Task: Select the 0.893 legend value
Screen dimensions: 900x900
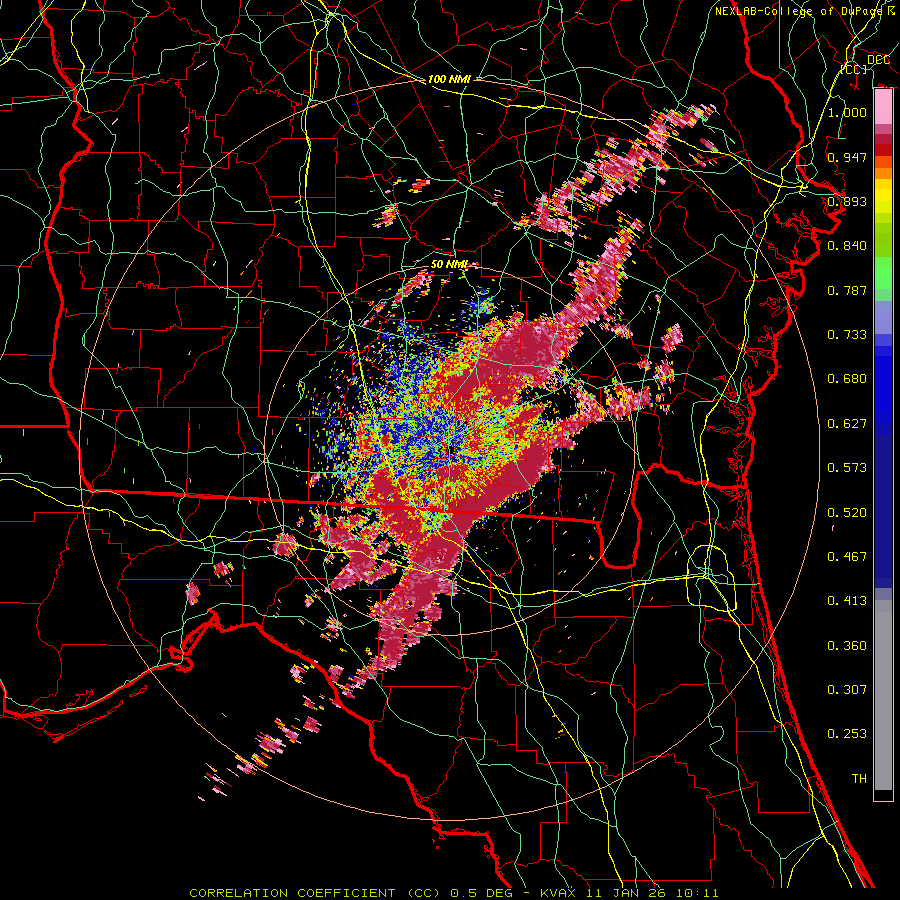Action: click(847, 201)
